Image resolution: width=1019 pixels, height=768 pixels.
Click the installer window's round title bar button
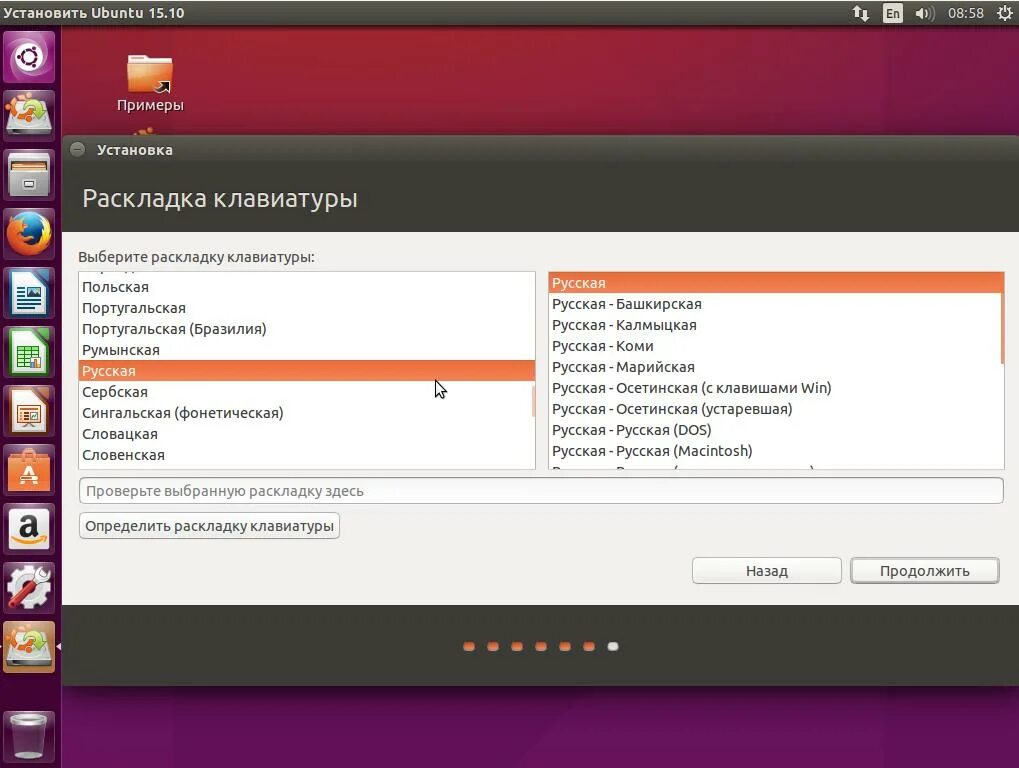click(x=77, y=149)
